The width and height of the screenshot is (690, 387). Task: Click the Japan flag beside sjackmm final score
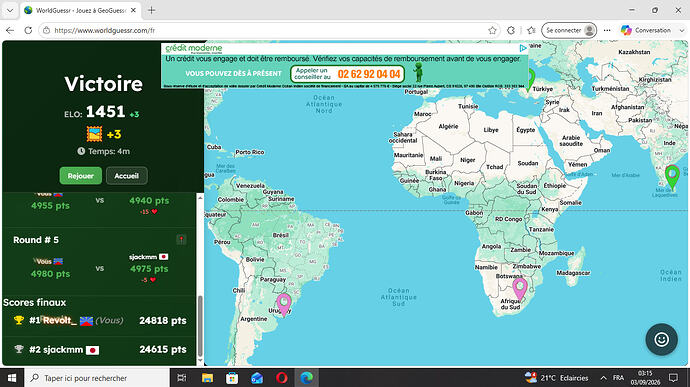pos(92,350)
